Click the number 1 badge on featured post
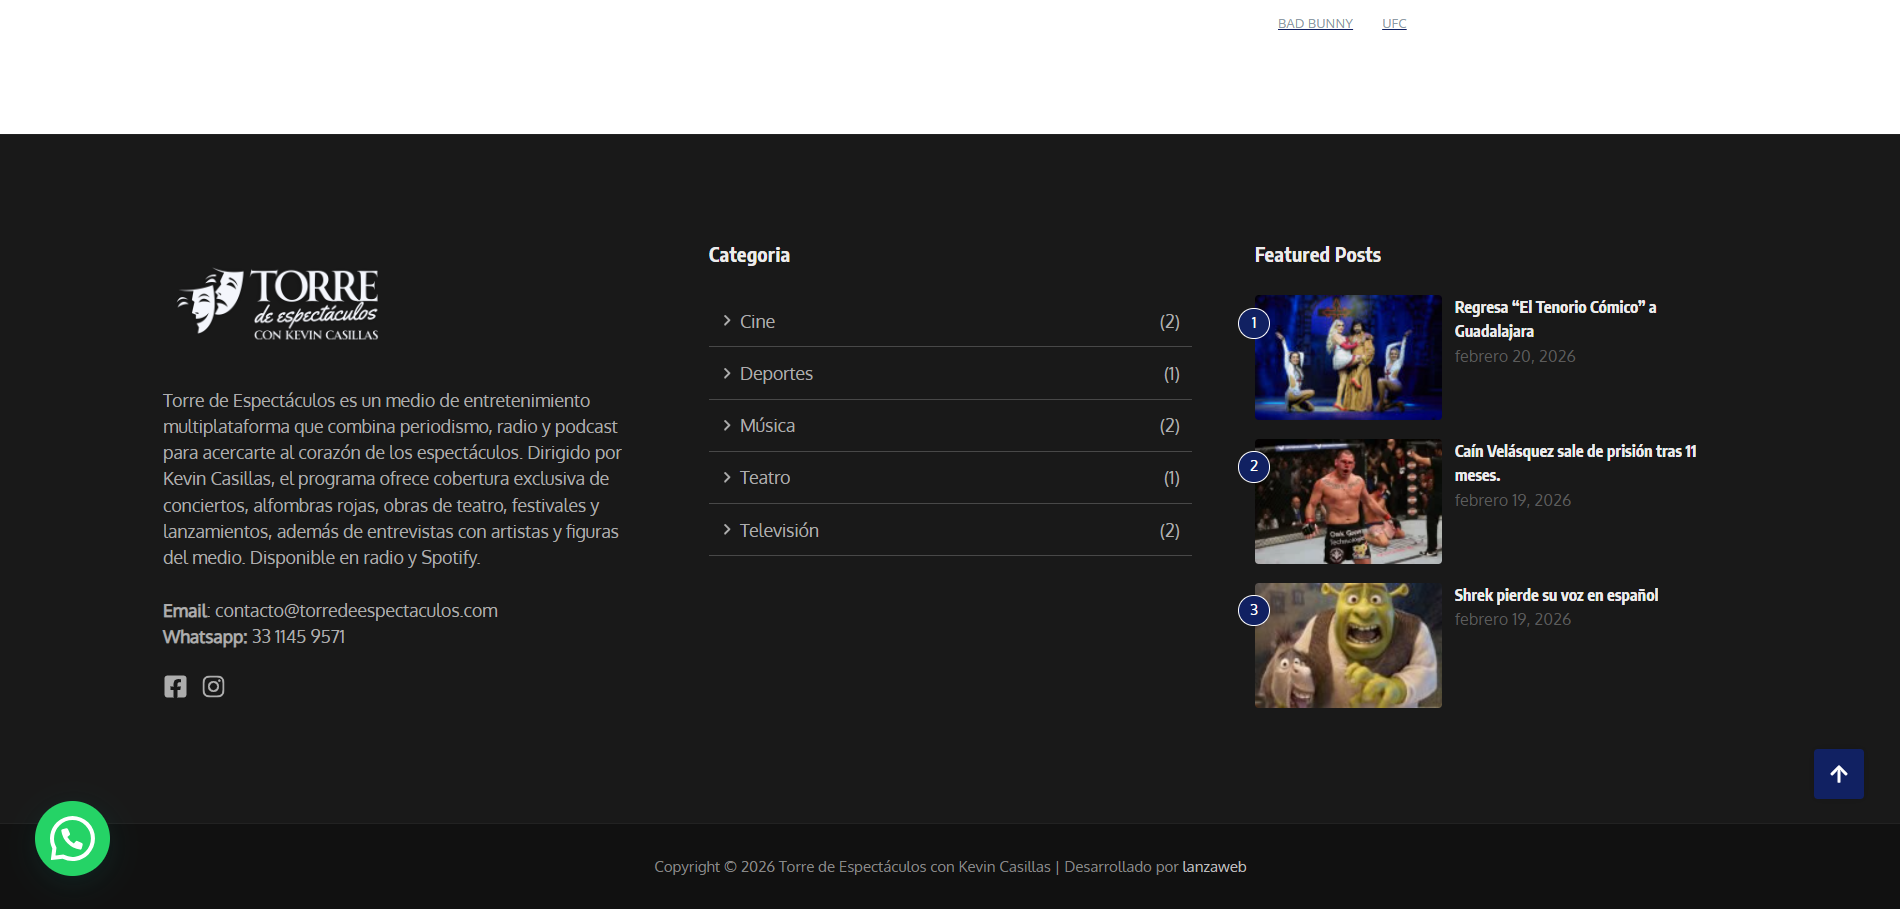Image resolution: width=1900 pixels, height=909 pixels. click(x=1253, y=323)
